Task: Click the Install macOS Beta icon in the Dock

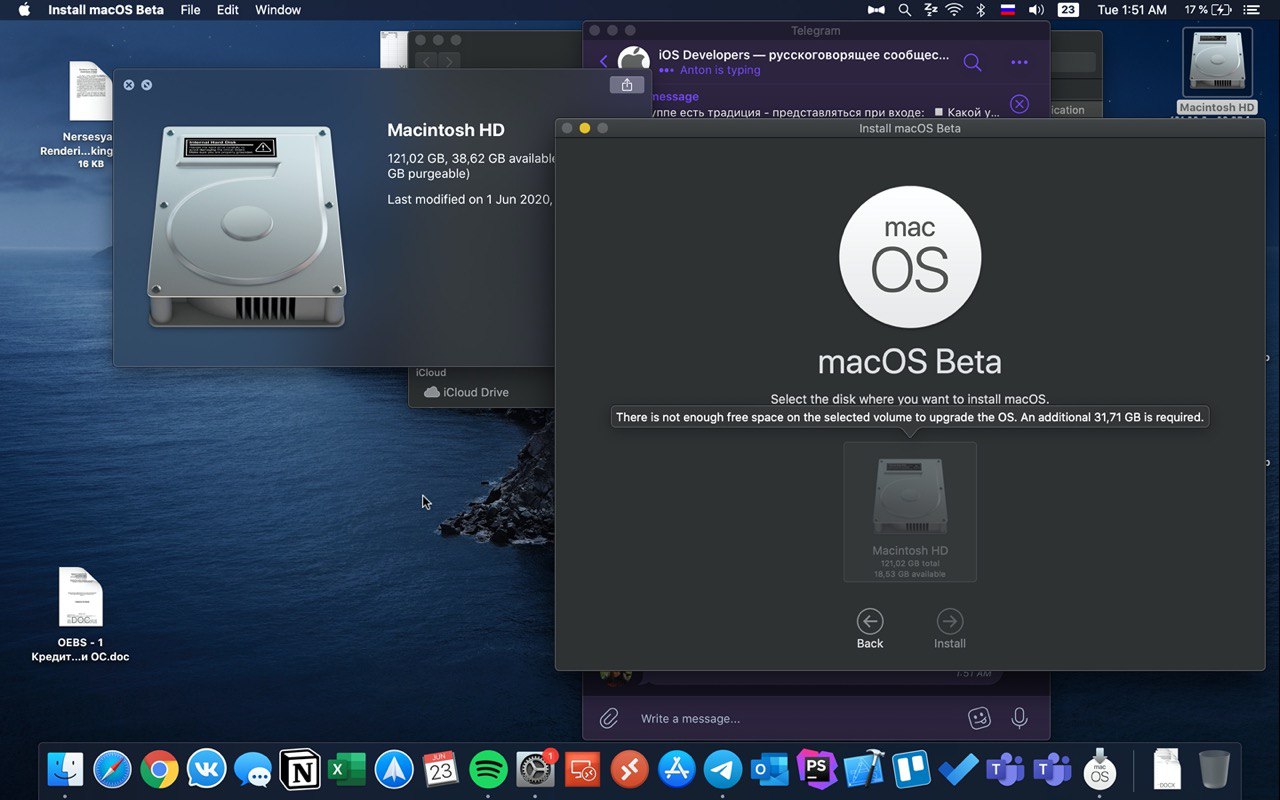Action: tap(1099, 769)
